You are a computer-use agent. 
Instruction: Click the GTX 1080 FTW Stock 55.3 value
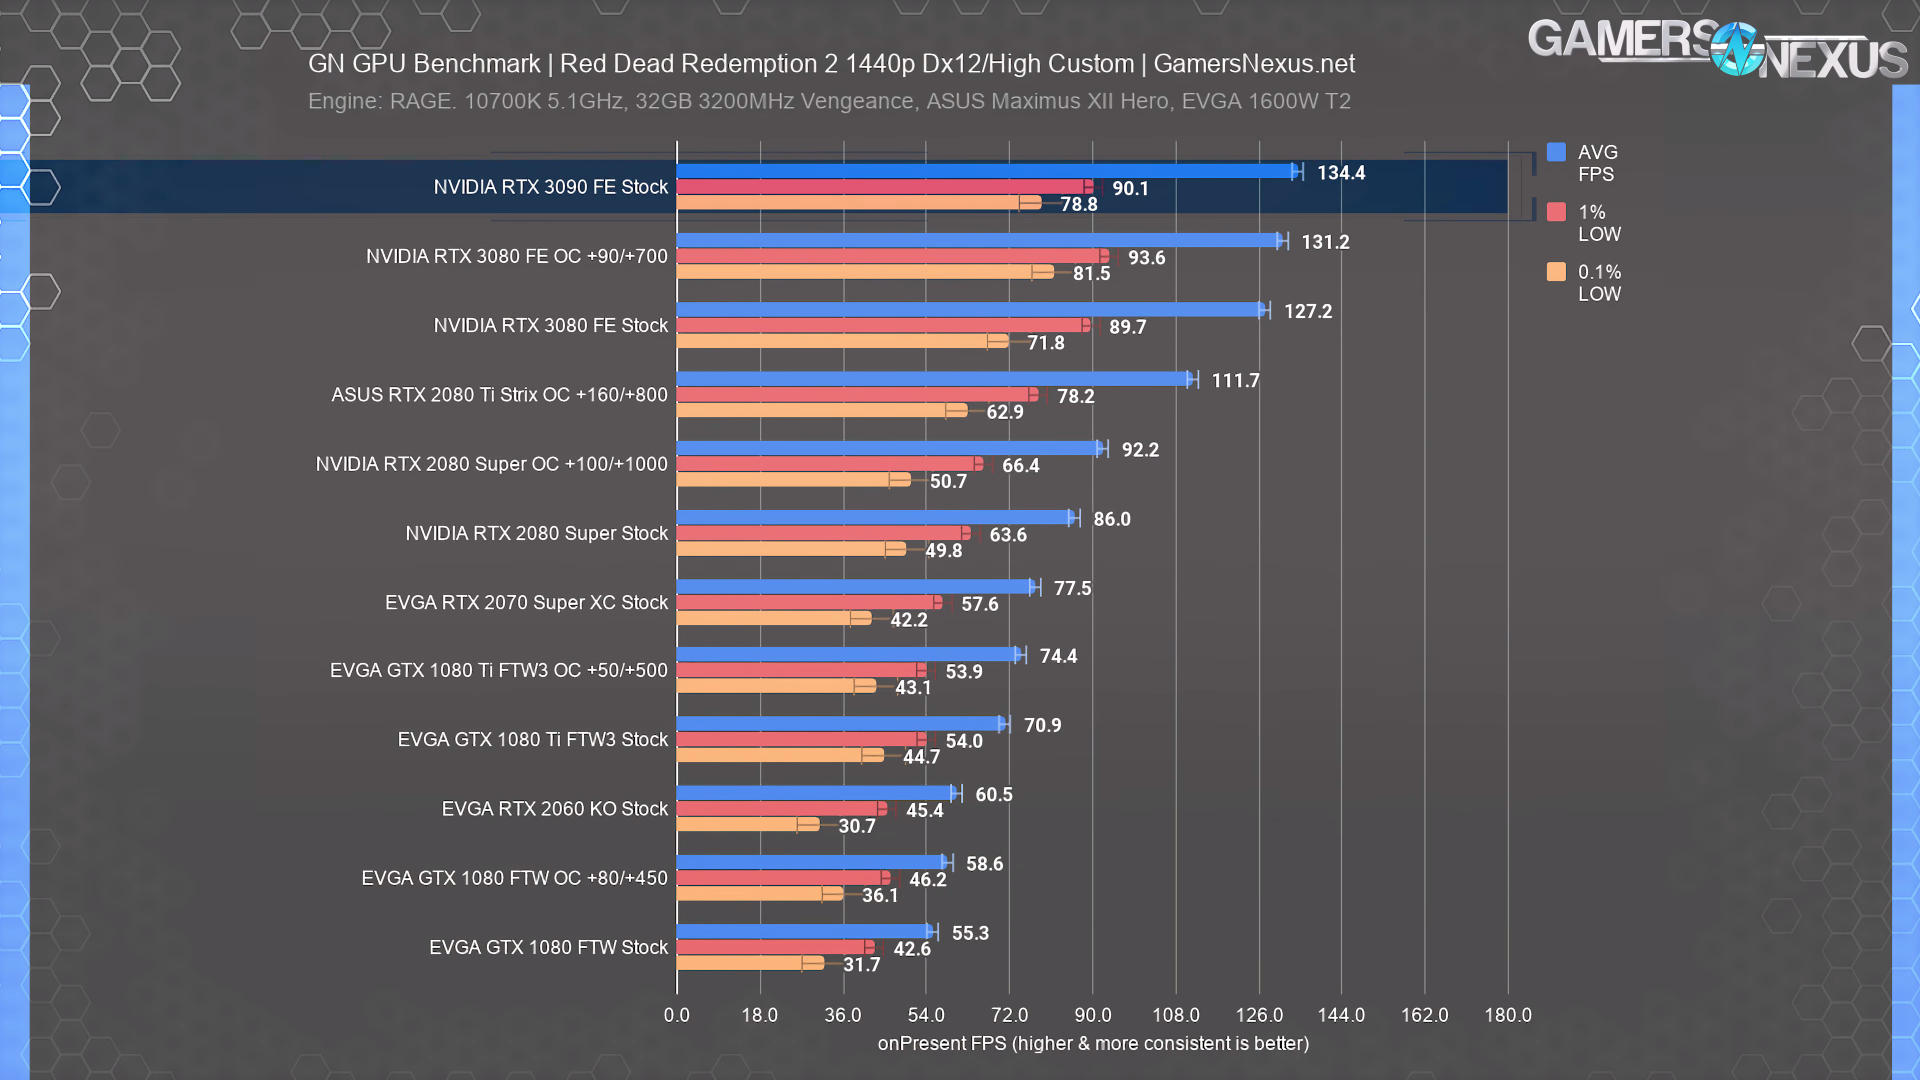tap(970, 933)
